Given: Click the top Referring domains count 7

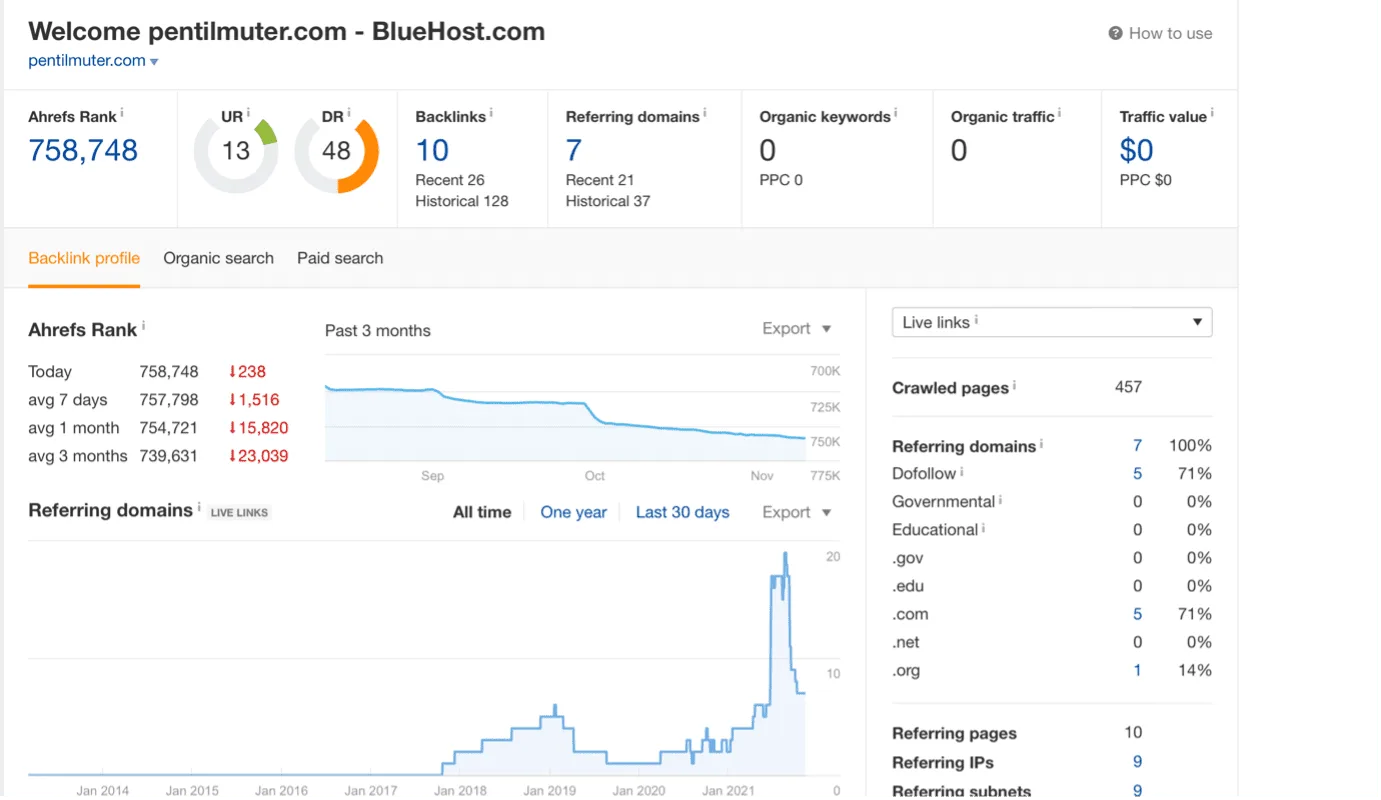Looking at the screenshot, I should click(x=573, y=150).
